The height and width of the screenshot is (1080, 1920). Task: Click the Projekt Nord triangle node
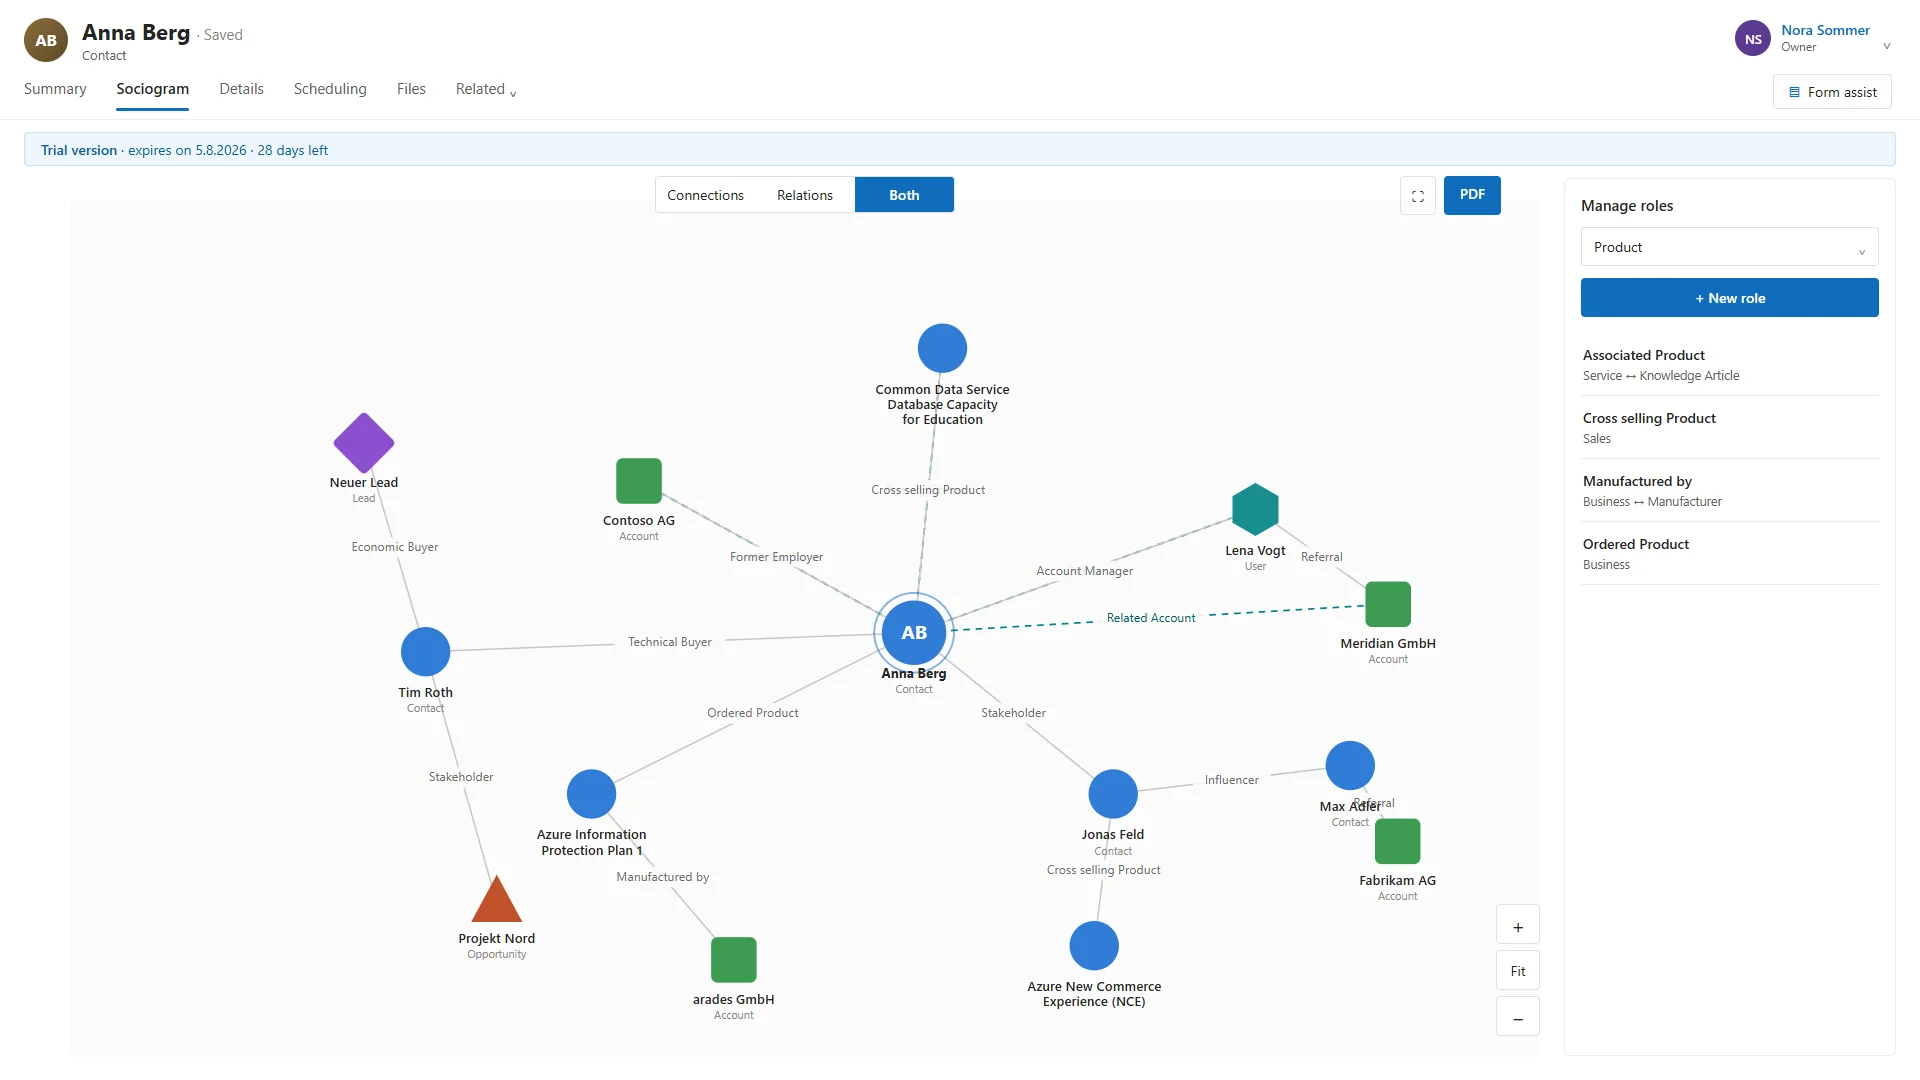coord(496,899)
